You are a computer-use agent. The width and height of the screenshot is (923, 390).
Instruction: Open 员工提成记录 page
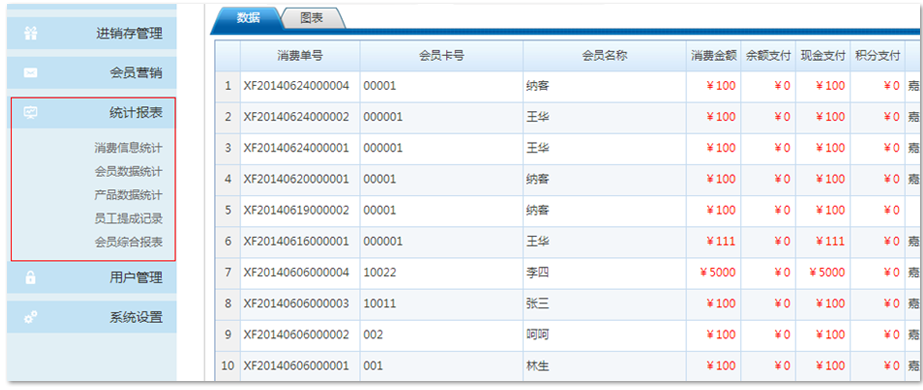[128, 218]
